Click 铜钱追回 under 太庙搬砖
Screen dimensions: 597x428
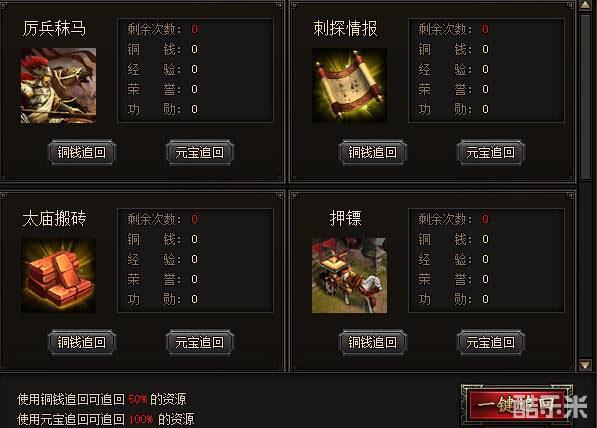(82, 342)
